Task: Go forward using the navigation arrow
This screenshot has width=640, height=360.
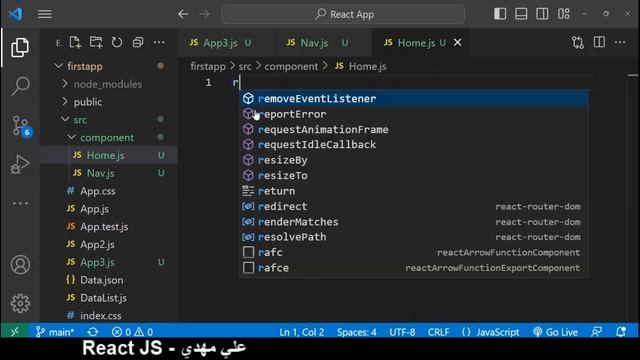Action: click(x=204, y=14)
